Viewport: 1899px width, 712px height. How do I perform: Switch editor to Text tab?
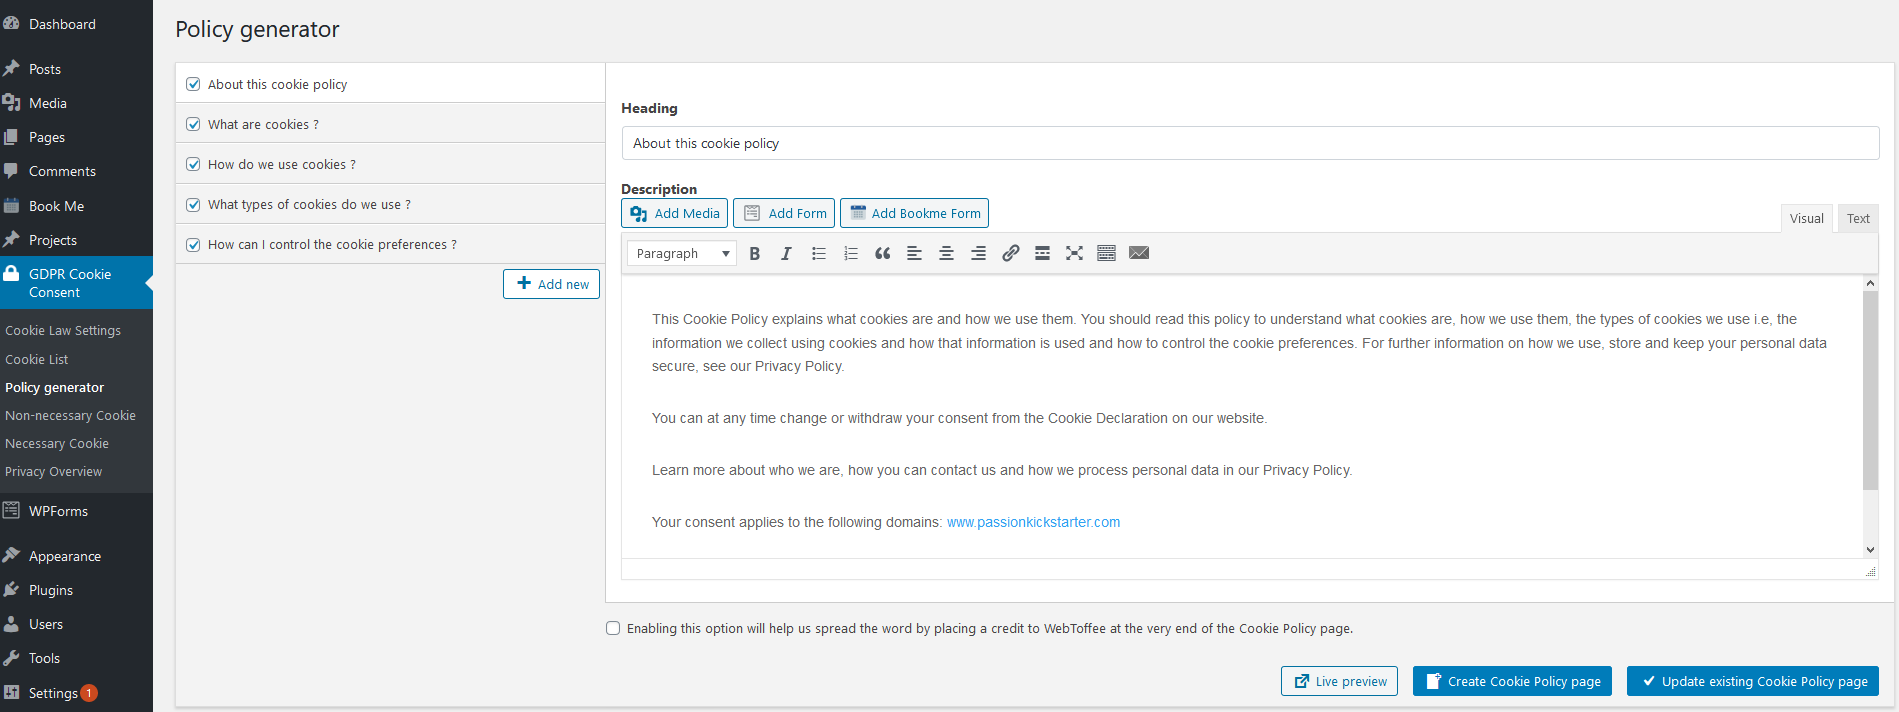point(1858,218)
